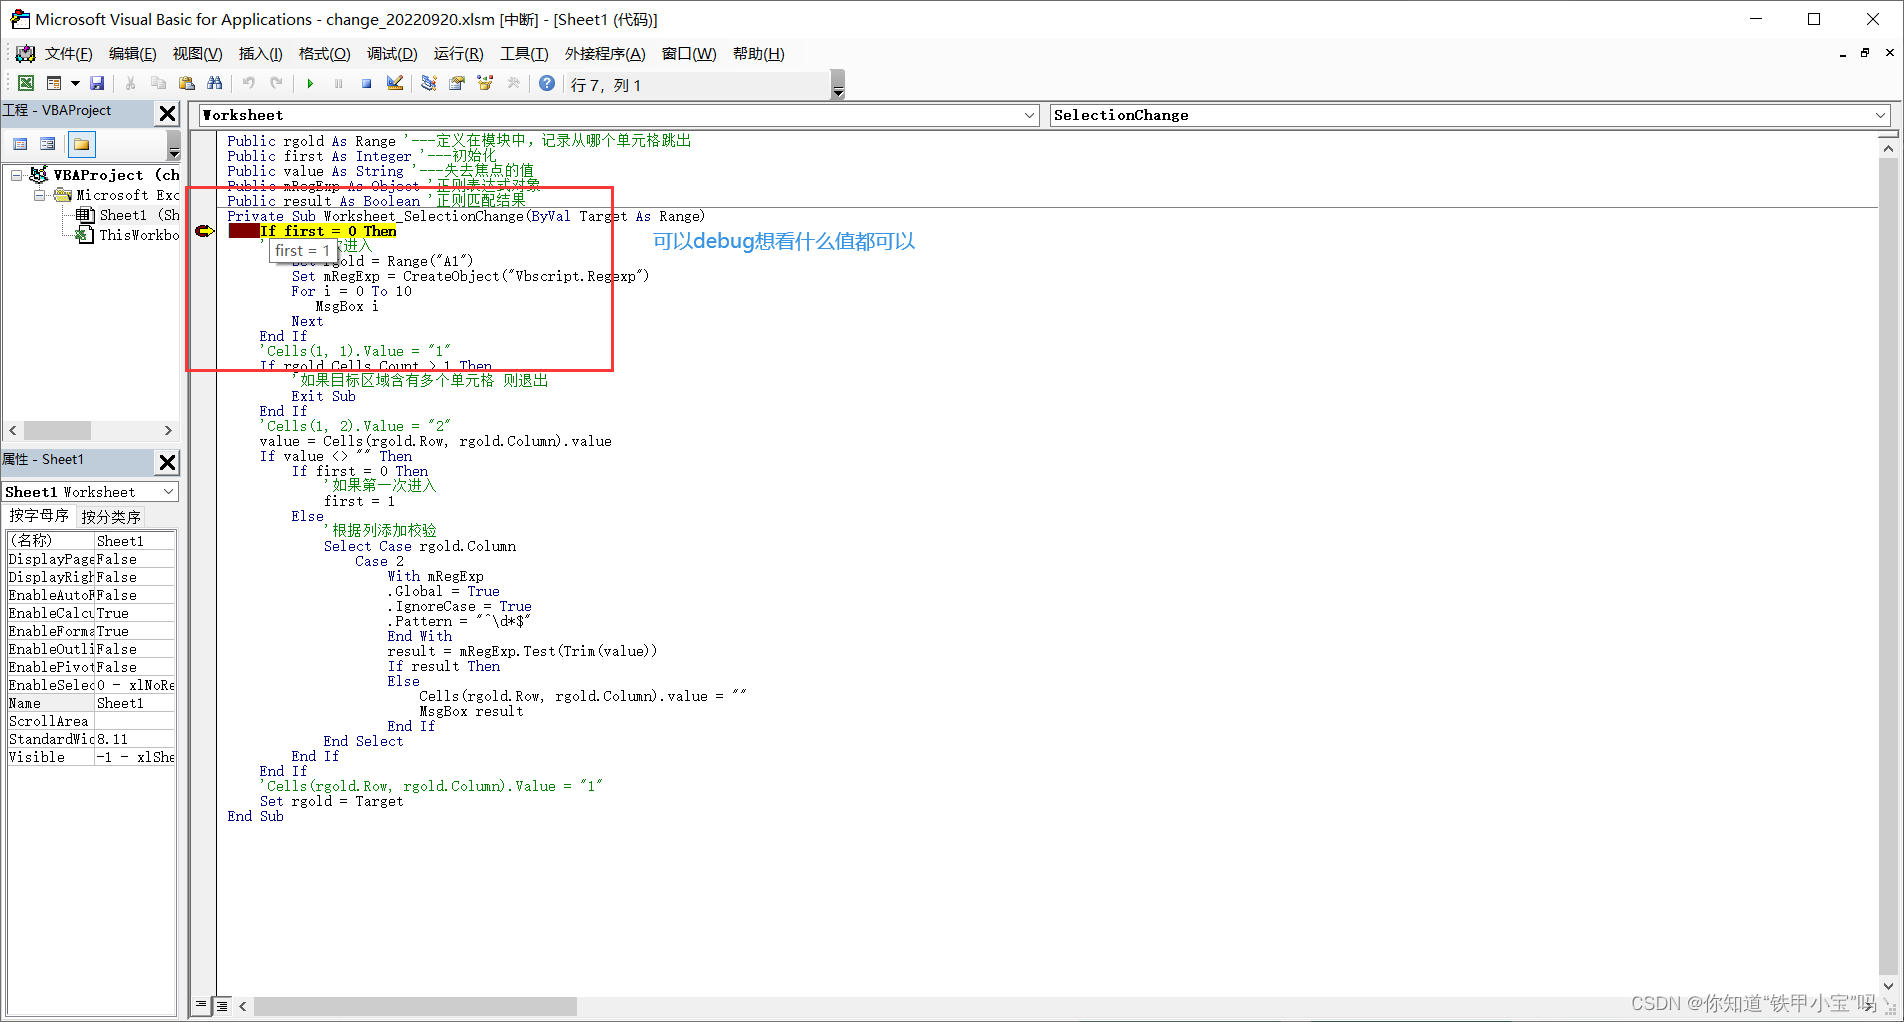
Task: Open the 帮助(H) menu
Action: pyautogui.click(x=758, y=54)
